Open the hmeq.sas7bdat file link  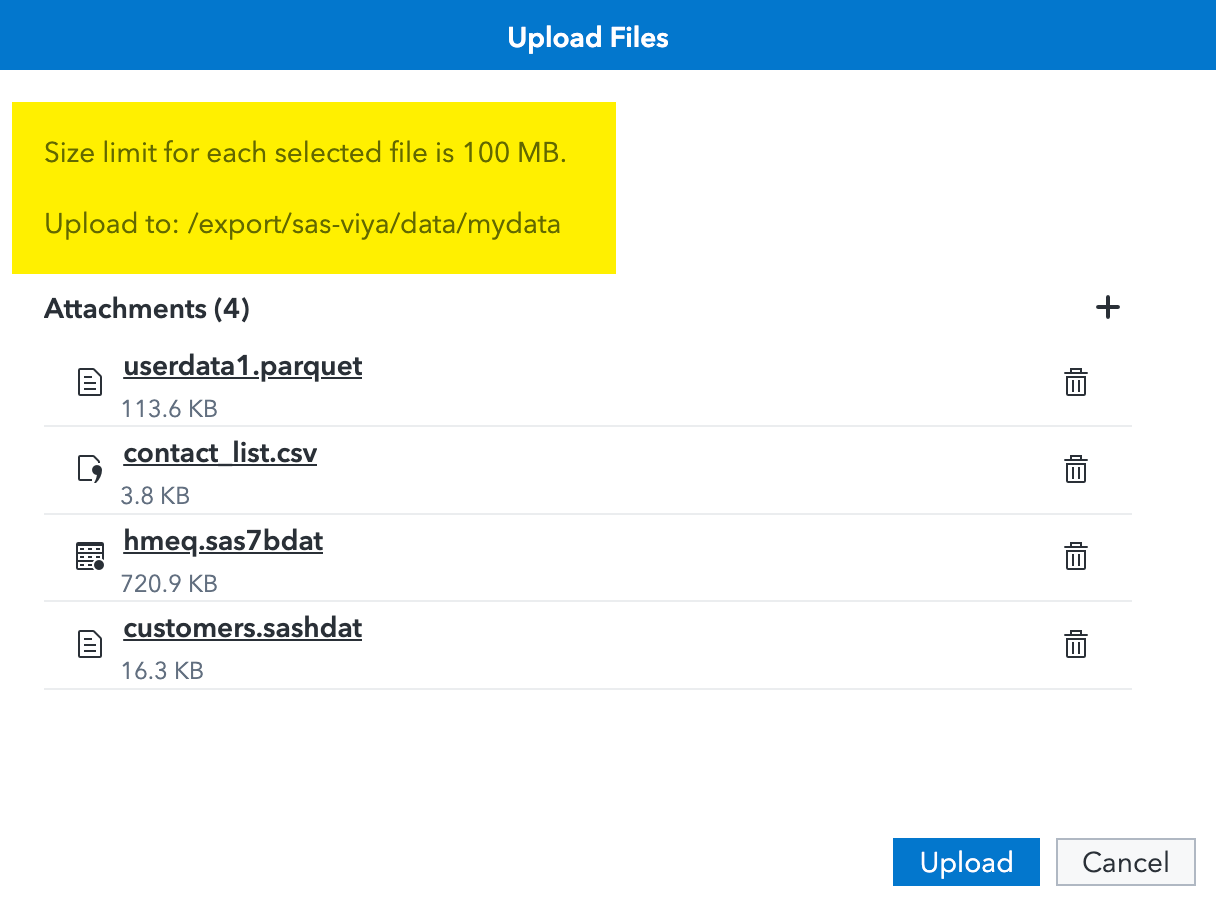tap(222, 540)
